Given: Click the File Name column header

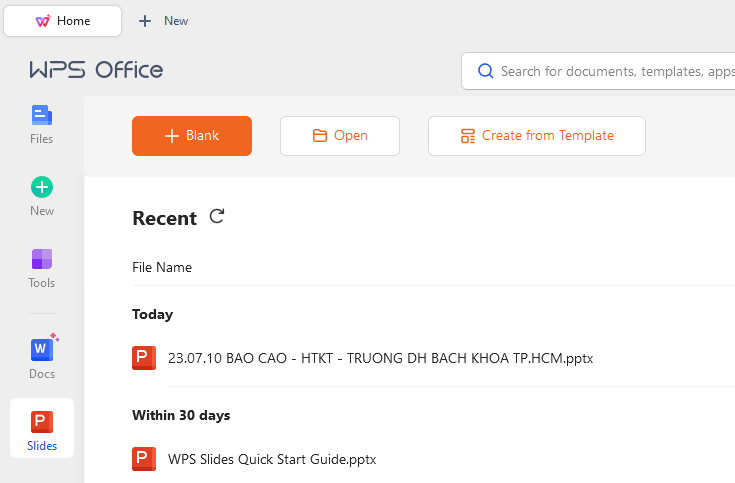Looking at the screenshot, I should pyautogui.click(x=162, y=267).
